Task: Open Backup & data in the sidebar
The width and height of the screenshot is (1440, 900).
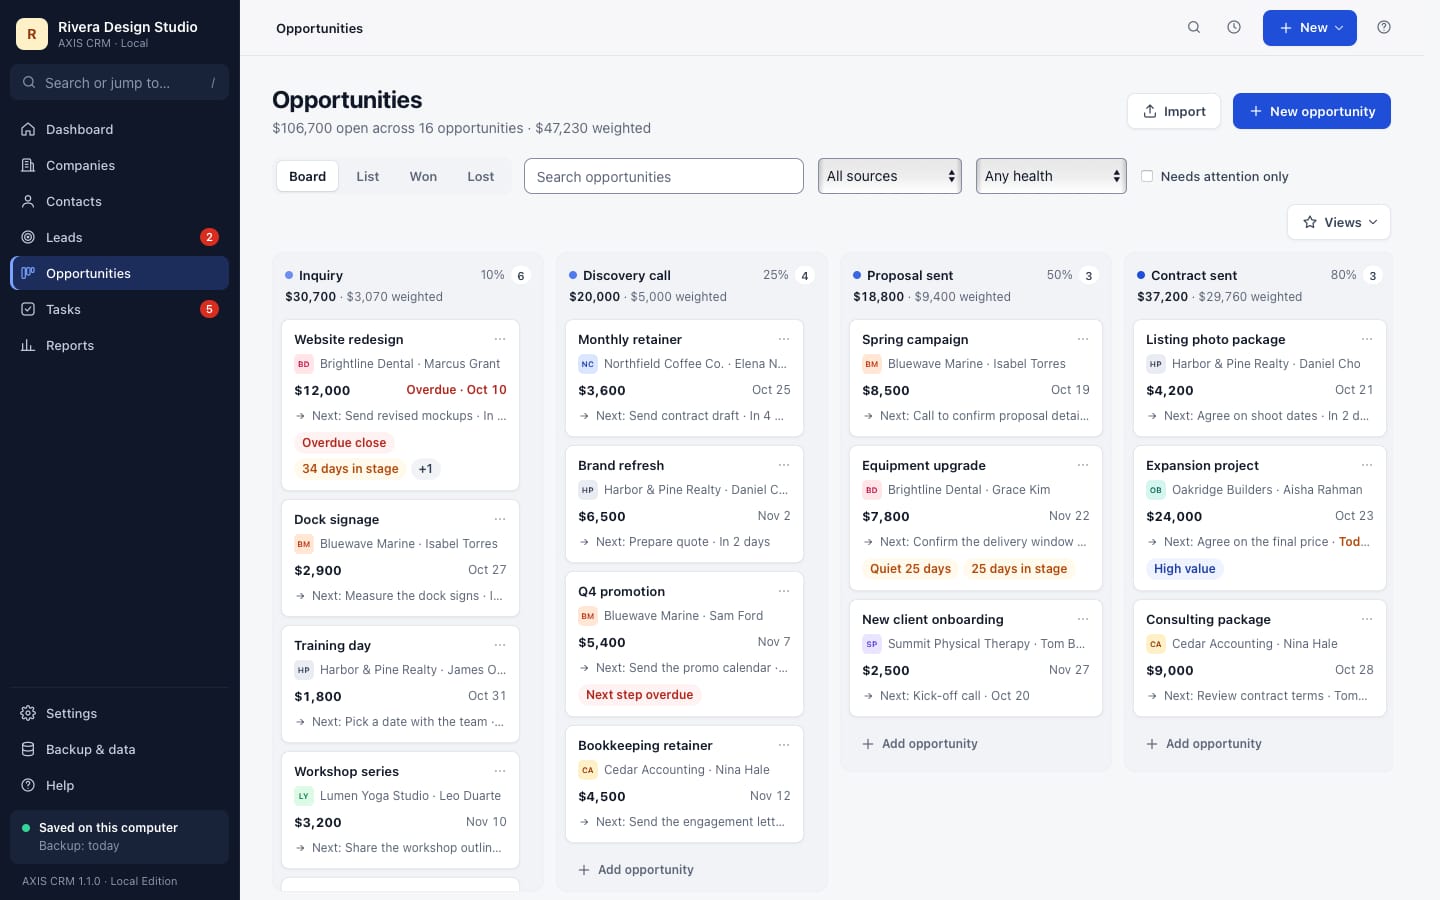Action: (119, 749)
